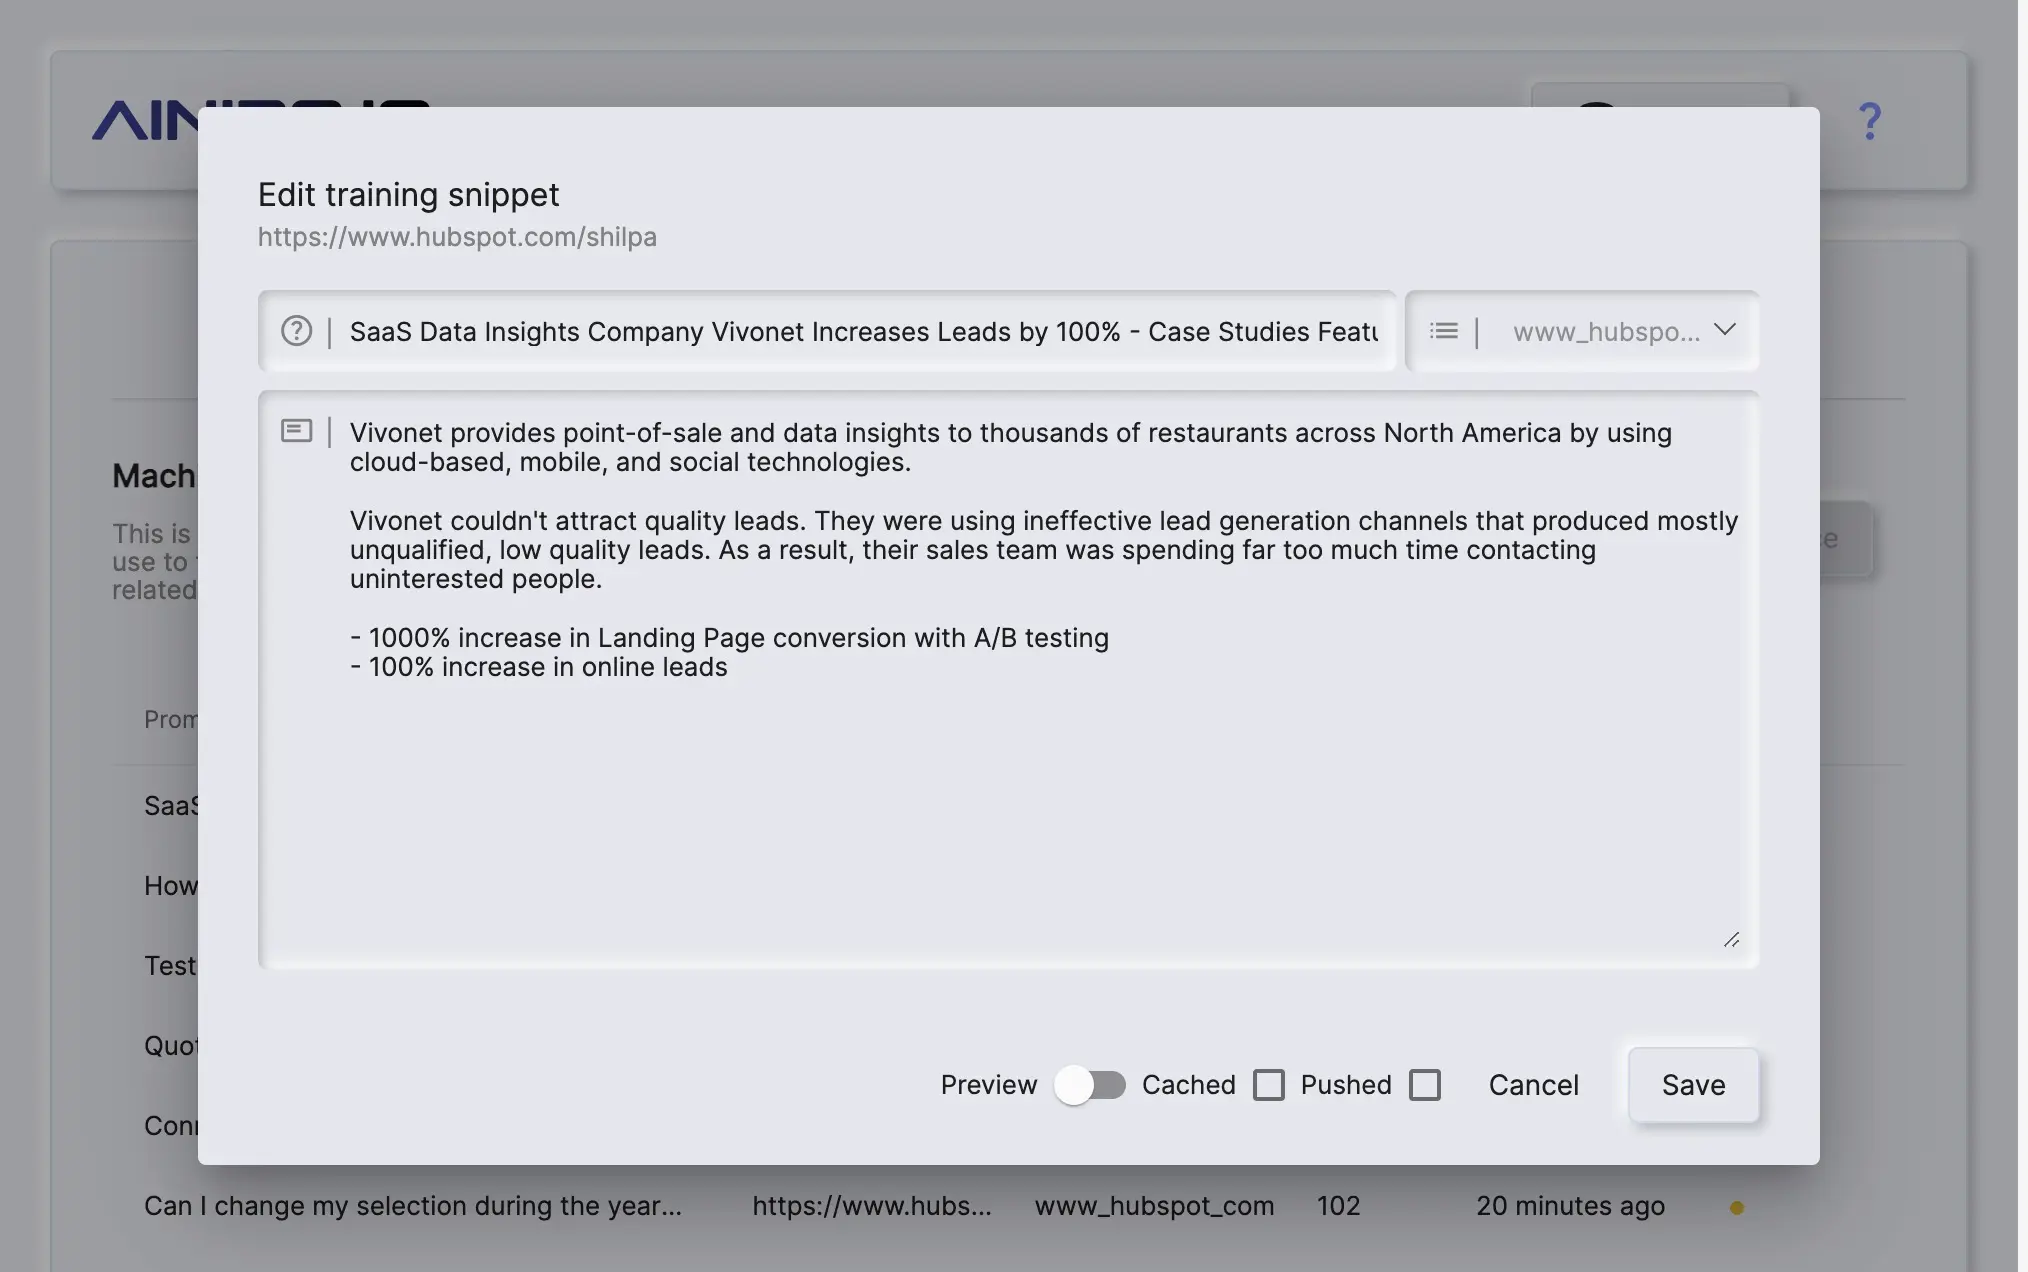The image size is (2028, 1272).
Task: Click the textarea resize handle
Action: (1731, 940)
